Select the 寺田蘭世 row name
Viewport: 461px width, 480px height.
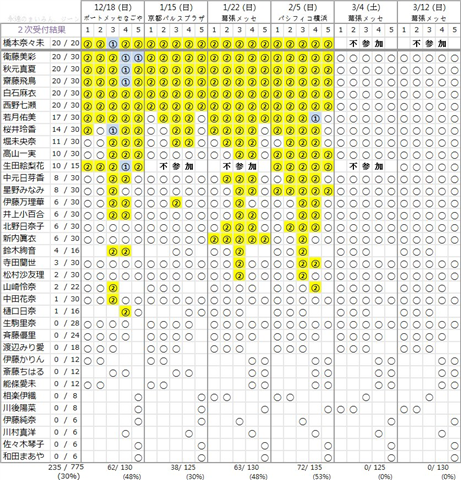pos(19,263)
